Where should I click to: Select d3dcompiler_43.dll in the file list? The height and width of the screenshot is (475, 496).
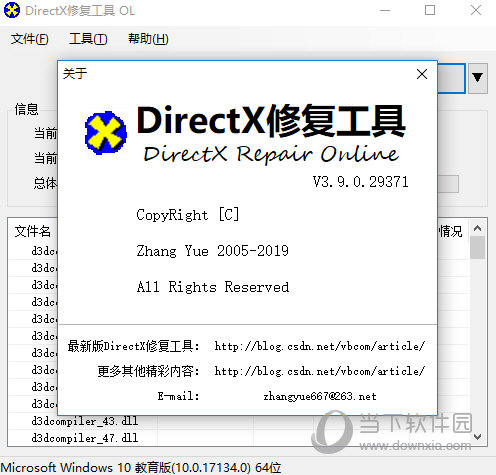tap(85, 421)
